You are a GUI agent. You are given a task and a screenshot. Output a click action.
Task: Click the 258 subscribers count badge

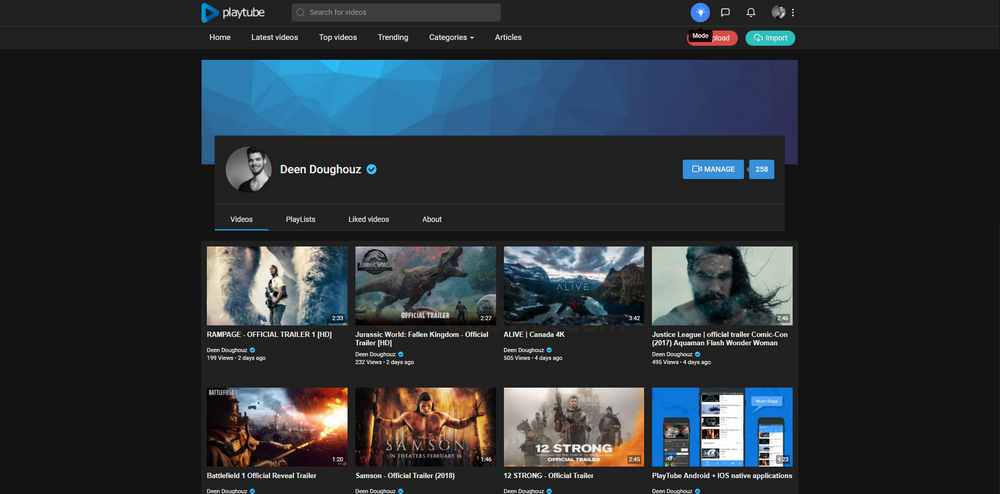pyautogui.click(x=761, y=170)
